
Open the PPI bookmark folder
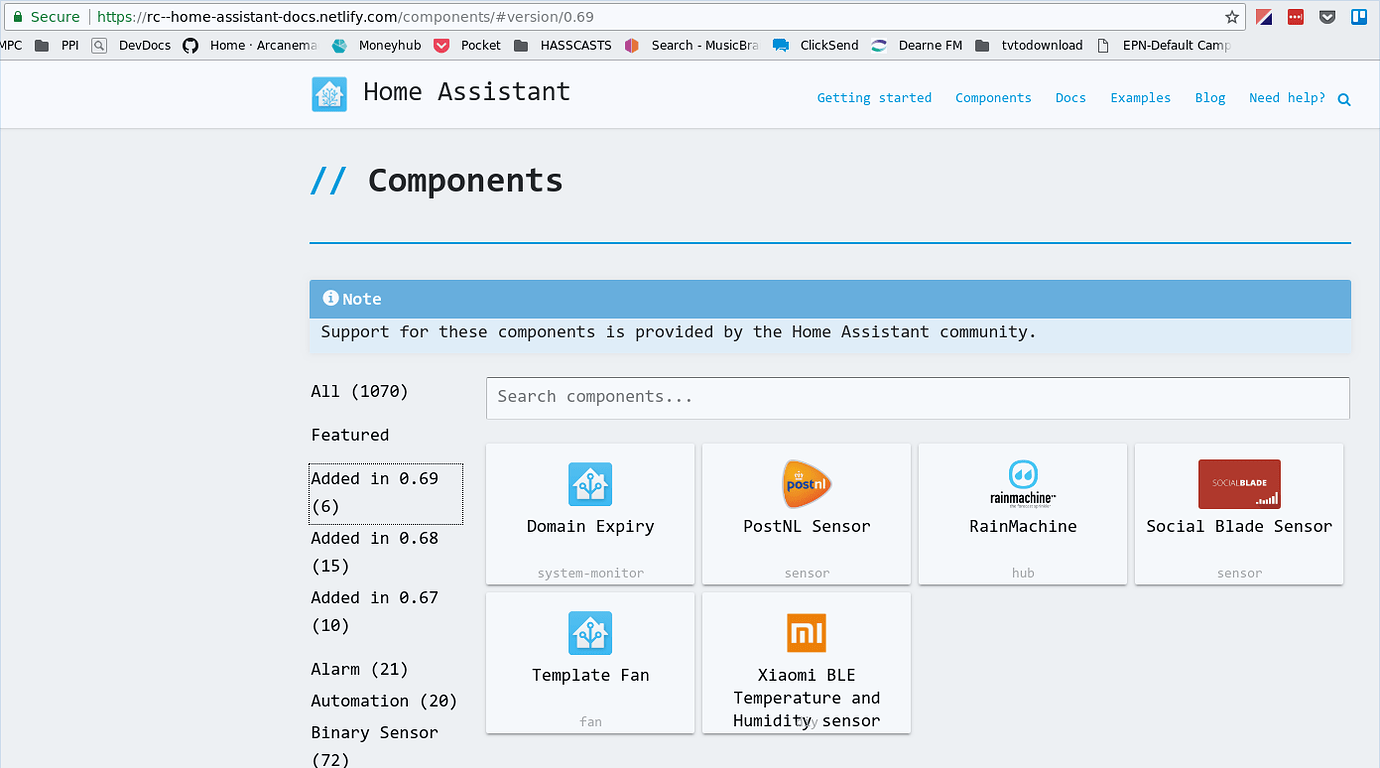pos(57,45)
